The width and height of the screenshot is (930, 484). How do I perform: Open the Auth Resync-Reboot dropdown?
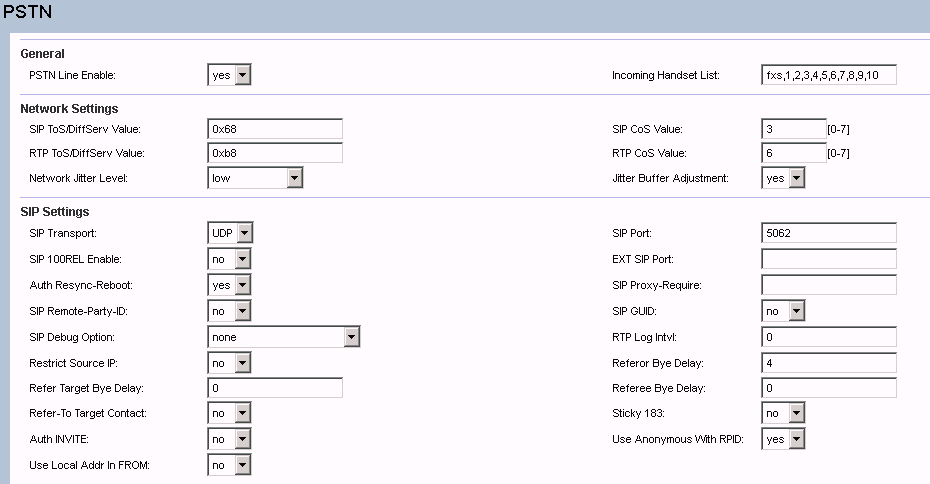230,285
